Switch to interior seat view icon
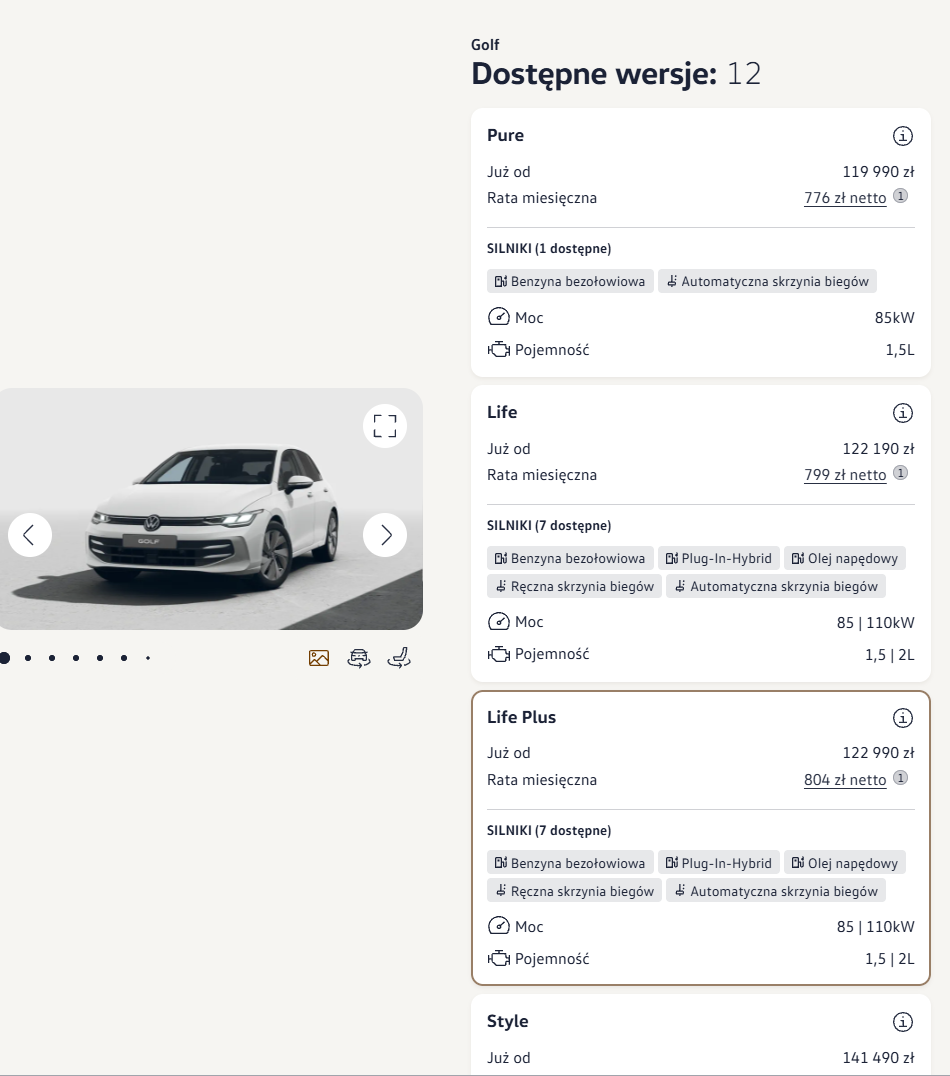Image resolution: width=950 pixels, height=1076 pixels. 399,658
